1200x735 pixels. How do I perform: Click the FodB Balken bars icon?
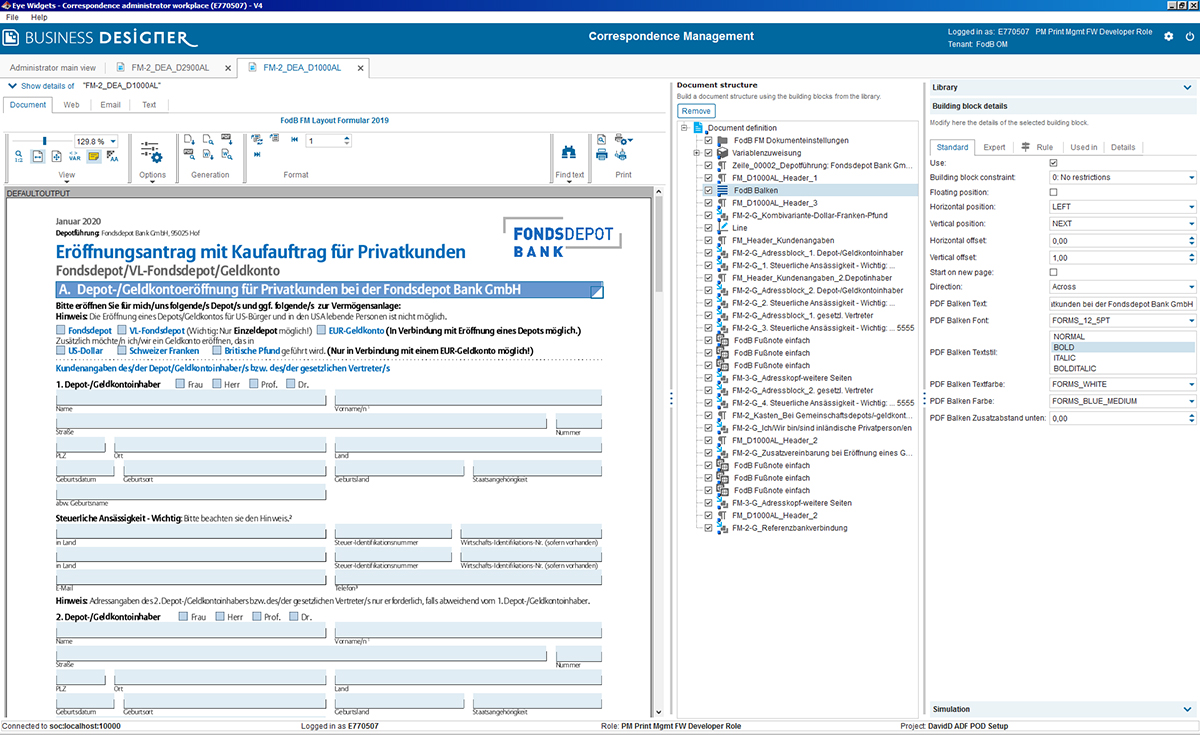pos(723,190)
